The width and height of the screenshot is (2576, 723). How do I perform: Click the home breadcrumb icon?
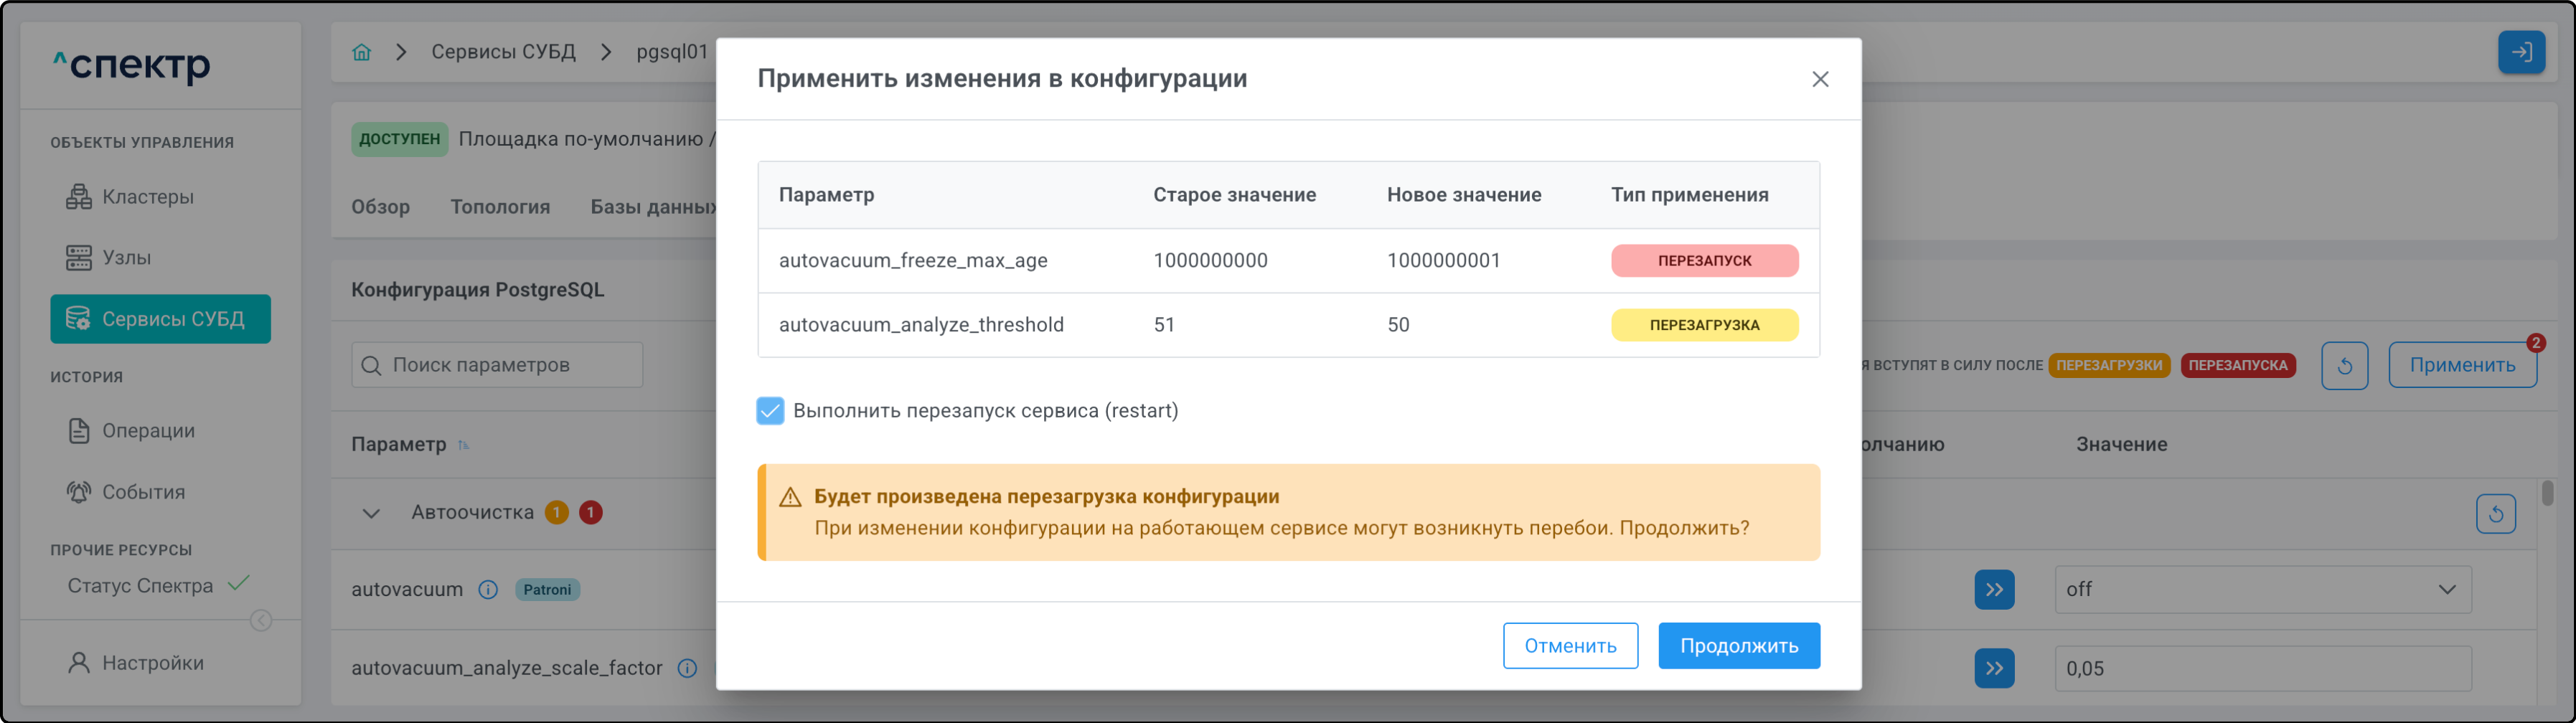pos(361,52)
